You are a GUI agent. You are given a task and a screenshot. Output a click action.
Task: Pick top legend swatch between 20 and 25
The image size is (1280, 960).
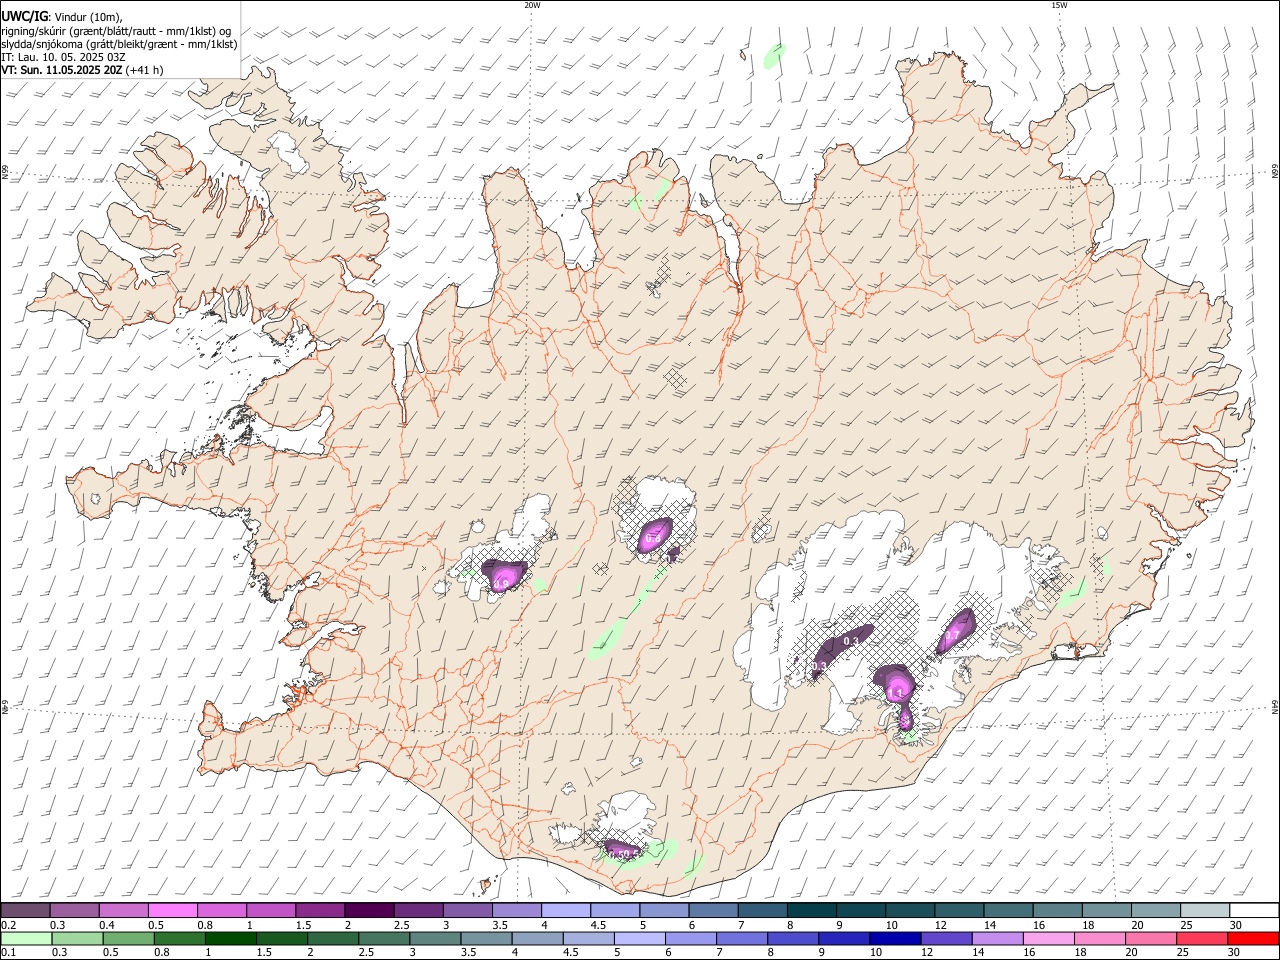pyautogui.click(x=1156, y=910)
